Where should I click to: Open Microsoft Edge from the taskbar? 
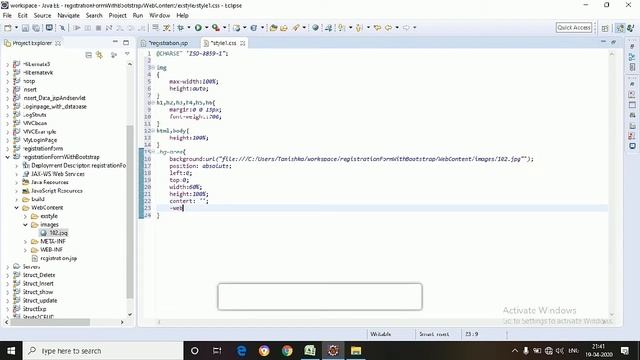(241, 351)
